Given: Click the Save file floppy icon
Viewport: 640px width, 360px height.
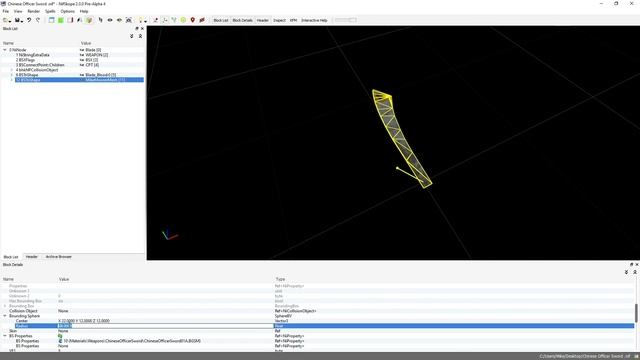Looking at the screenshot, I should click(x=17, y=20).
